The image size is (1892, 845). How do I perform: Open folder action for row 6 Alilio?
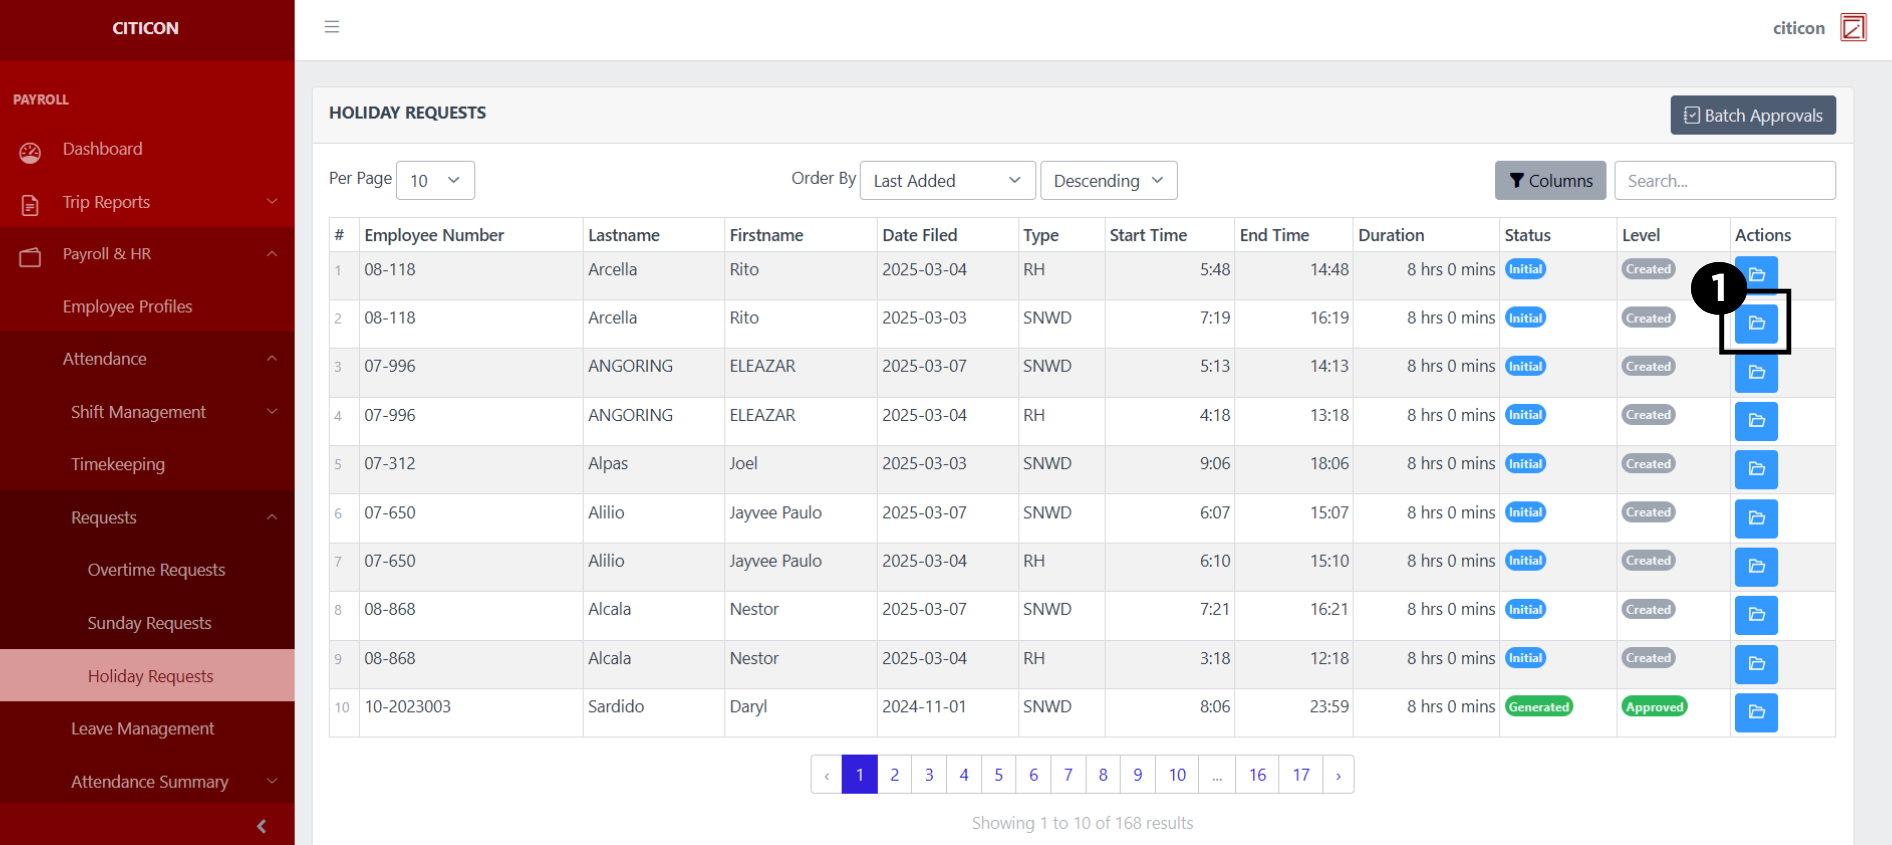1755,518
